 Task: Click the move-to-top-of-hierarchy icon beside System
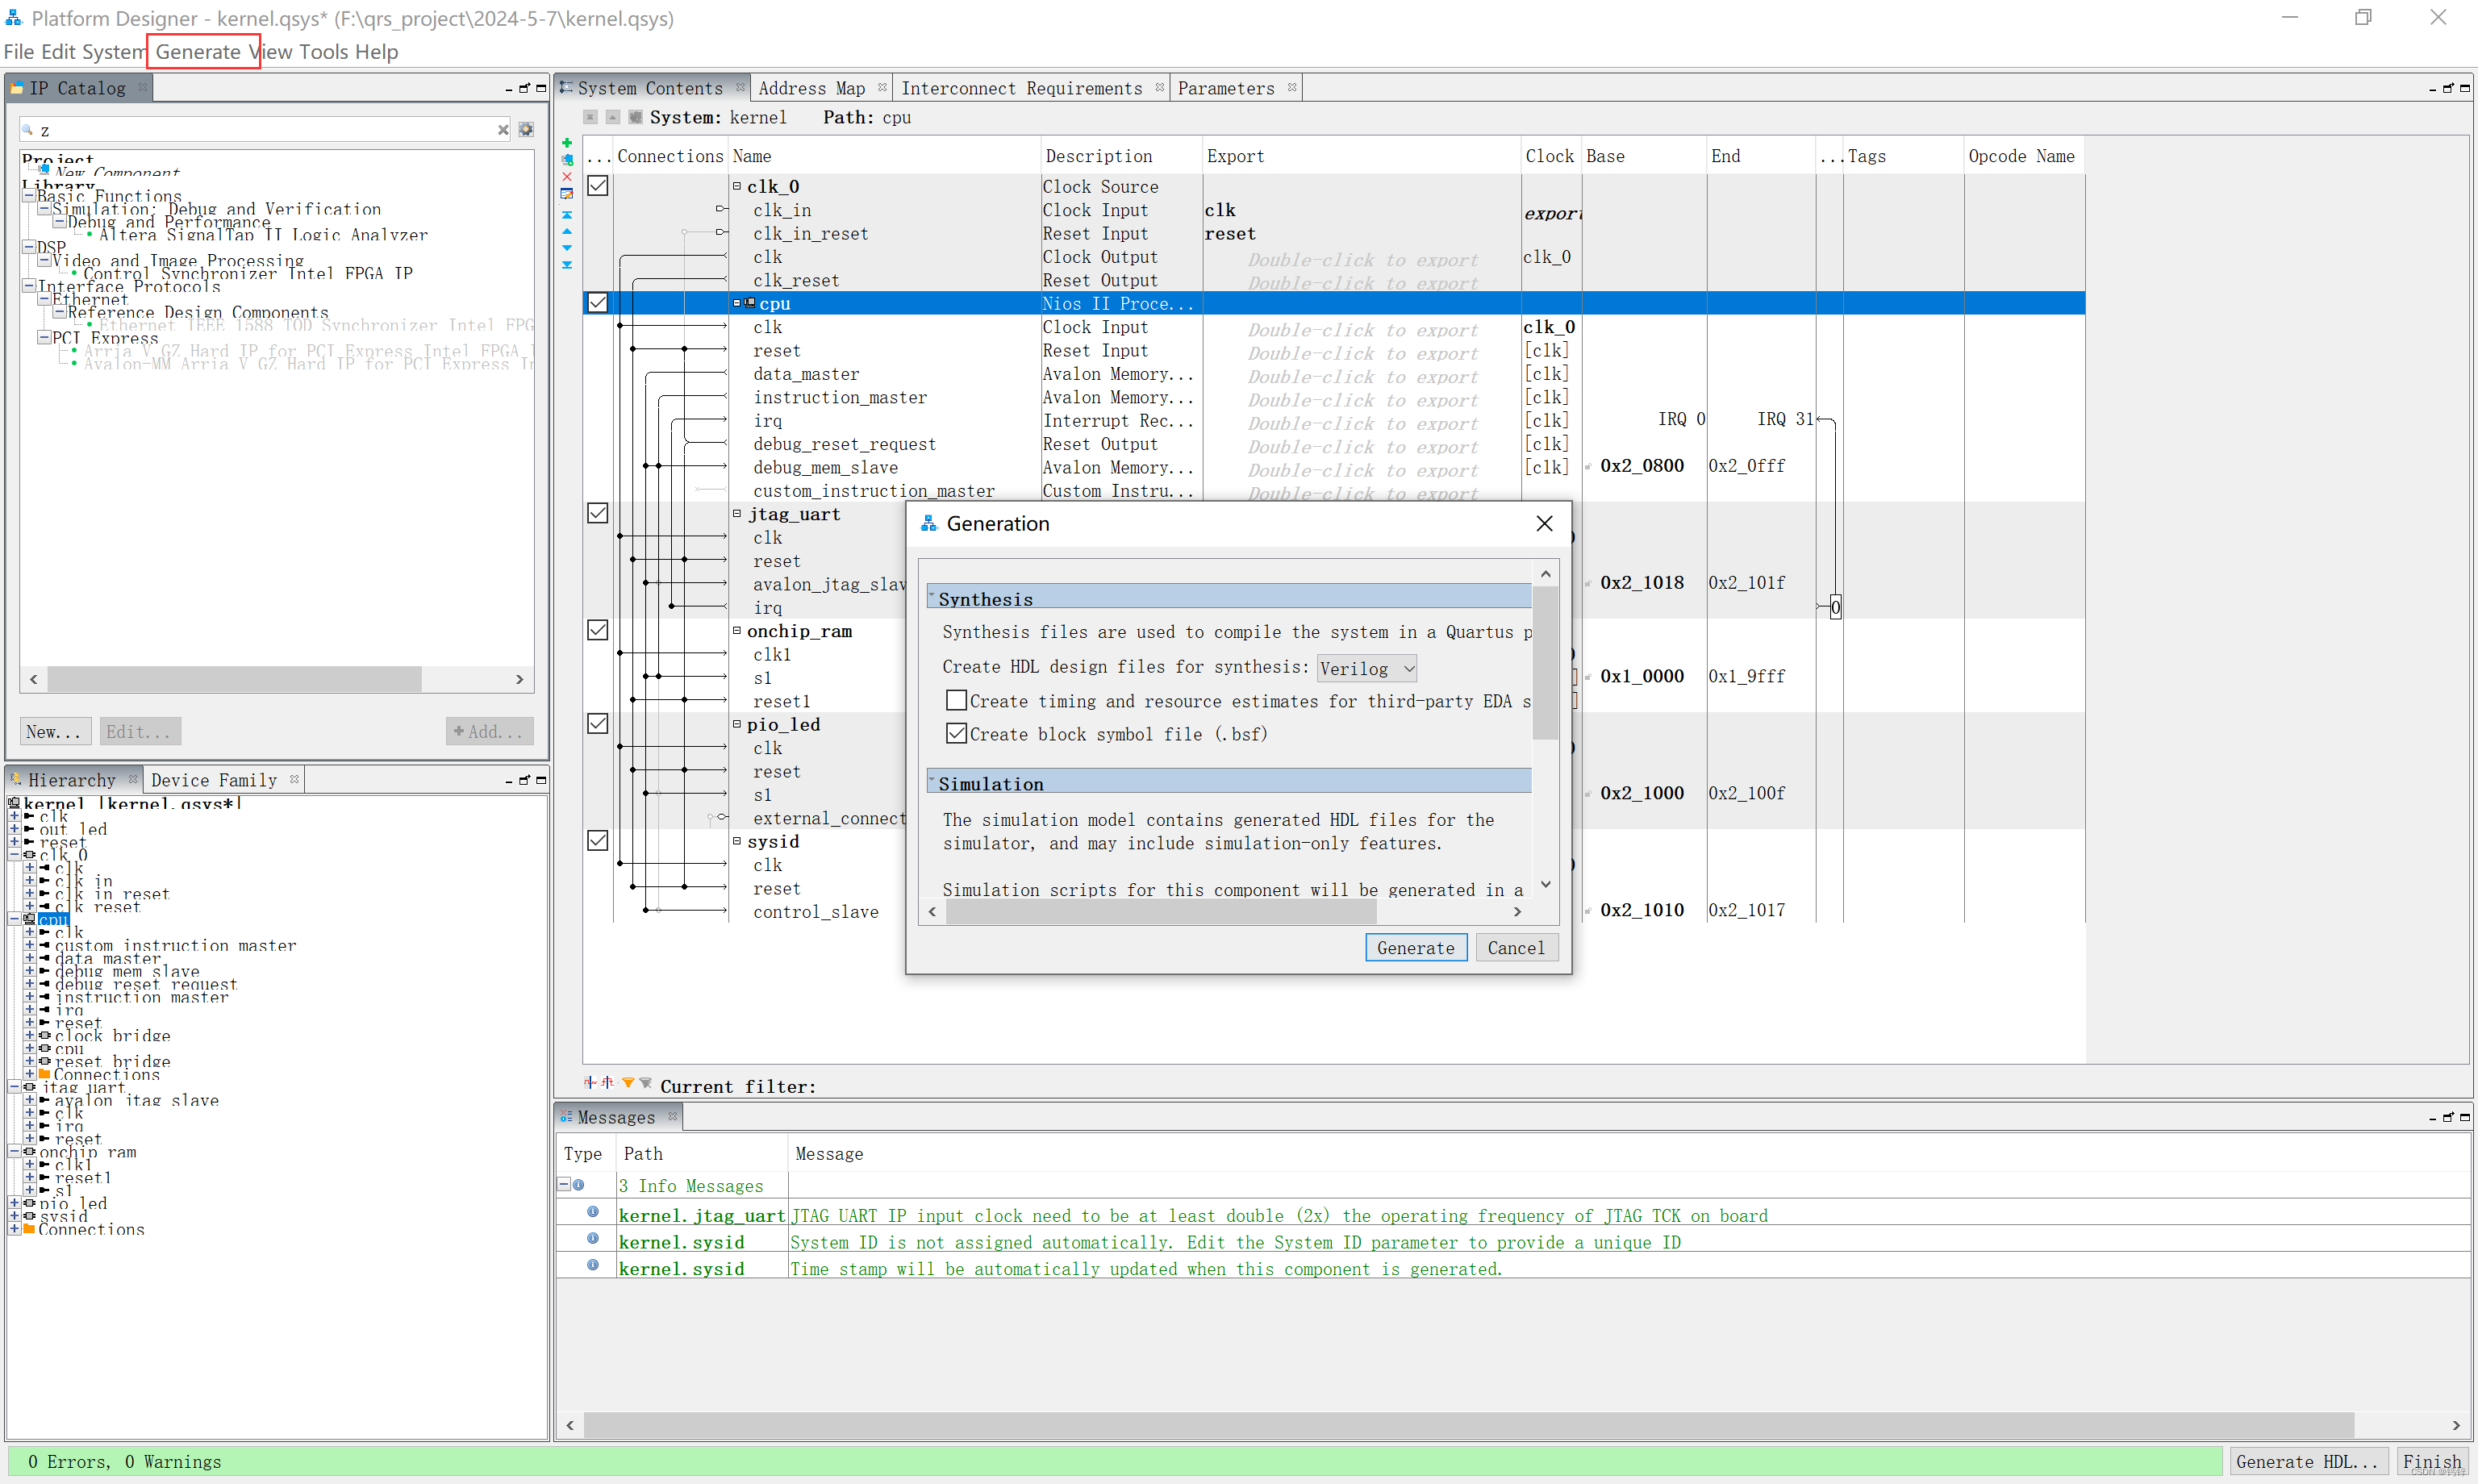pos(591,117)
